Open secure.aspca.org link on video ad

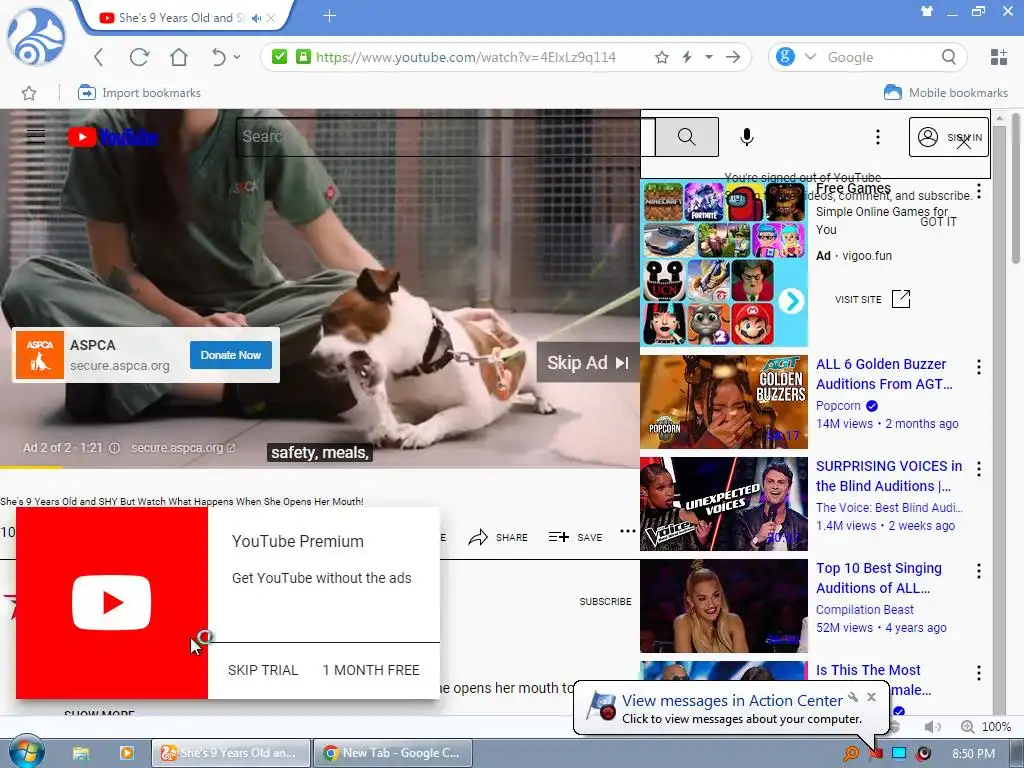(183, 448)
